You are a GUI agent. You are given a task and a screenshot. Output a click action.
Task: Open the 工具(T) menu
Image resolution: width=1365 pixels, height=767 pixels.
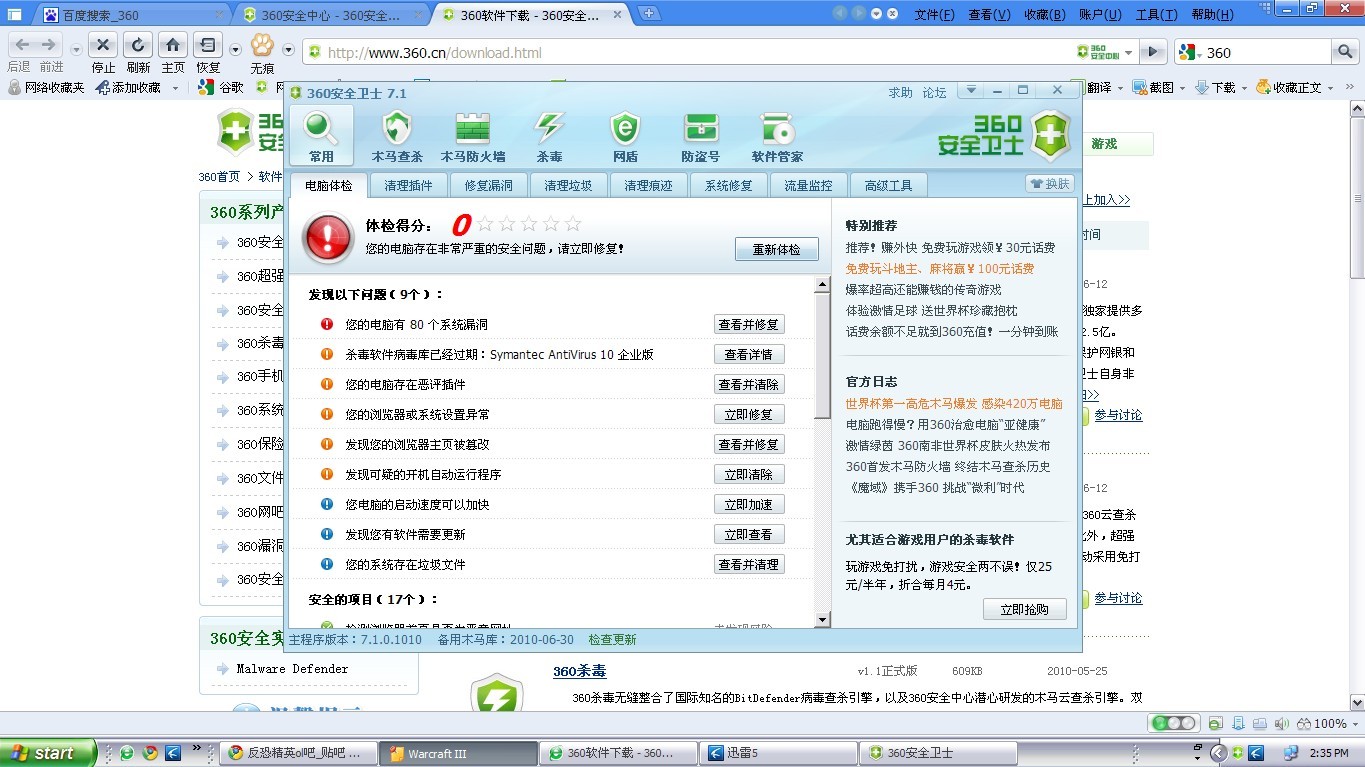[x=1156, y=14]
